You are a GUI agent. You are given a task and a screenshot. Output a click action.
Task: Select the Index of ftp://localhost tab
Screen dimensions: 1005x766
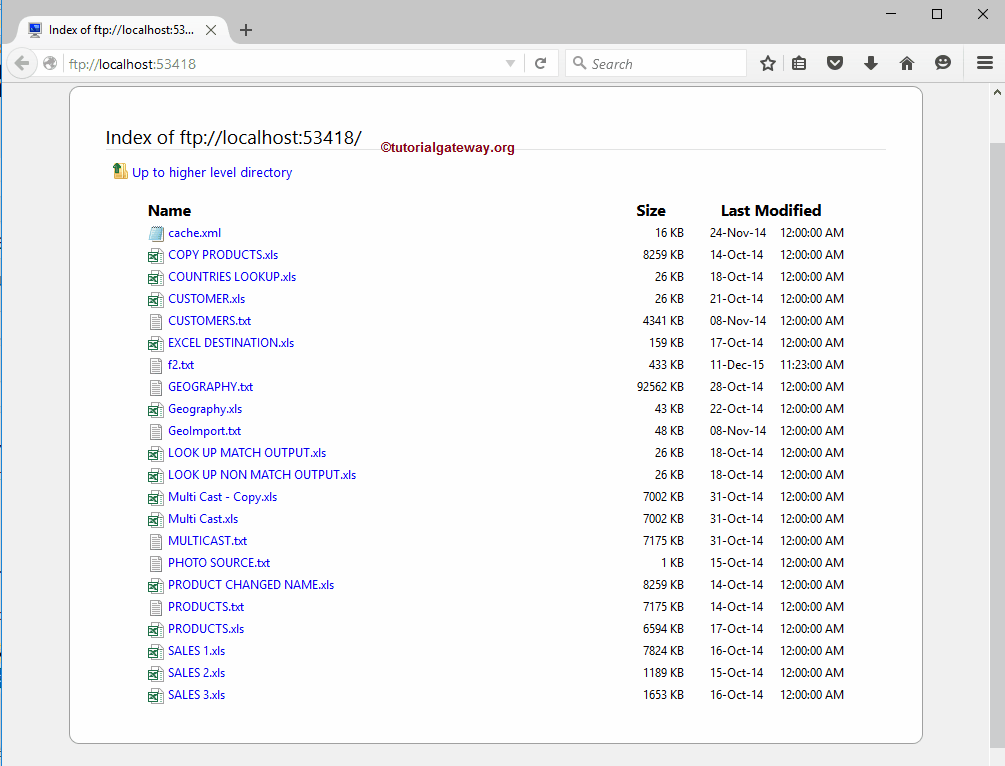[120, 30]
